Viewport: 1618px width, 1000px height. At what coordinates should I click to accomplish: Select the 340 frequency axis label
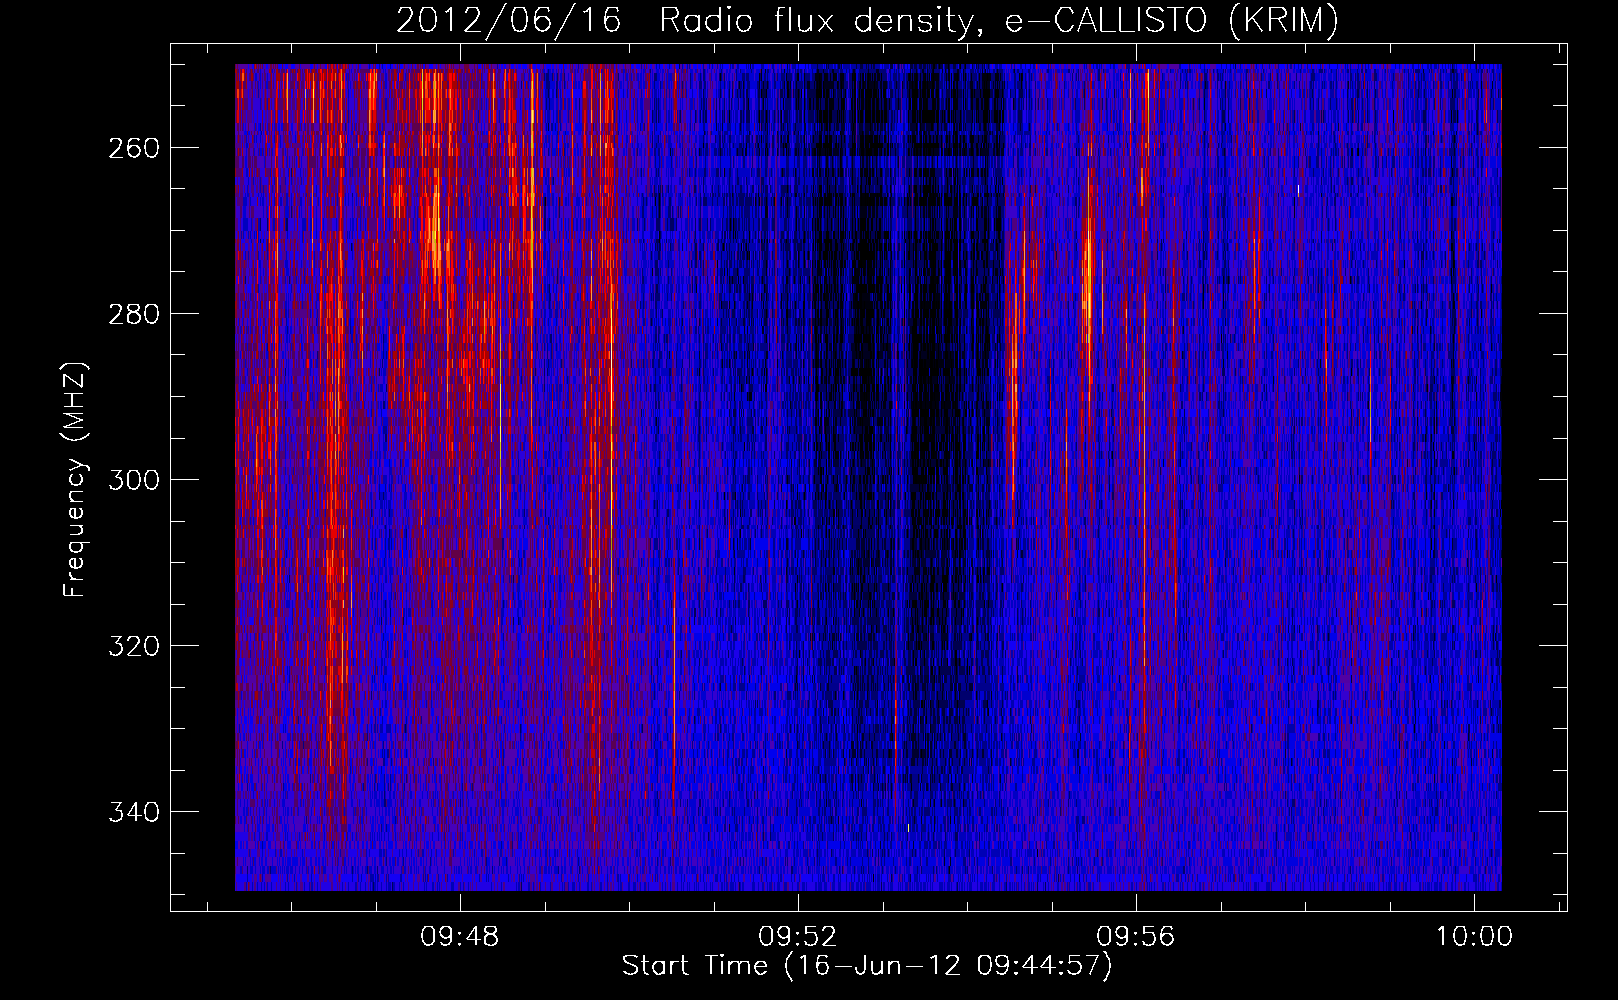tap(133, 812)
